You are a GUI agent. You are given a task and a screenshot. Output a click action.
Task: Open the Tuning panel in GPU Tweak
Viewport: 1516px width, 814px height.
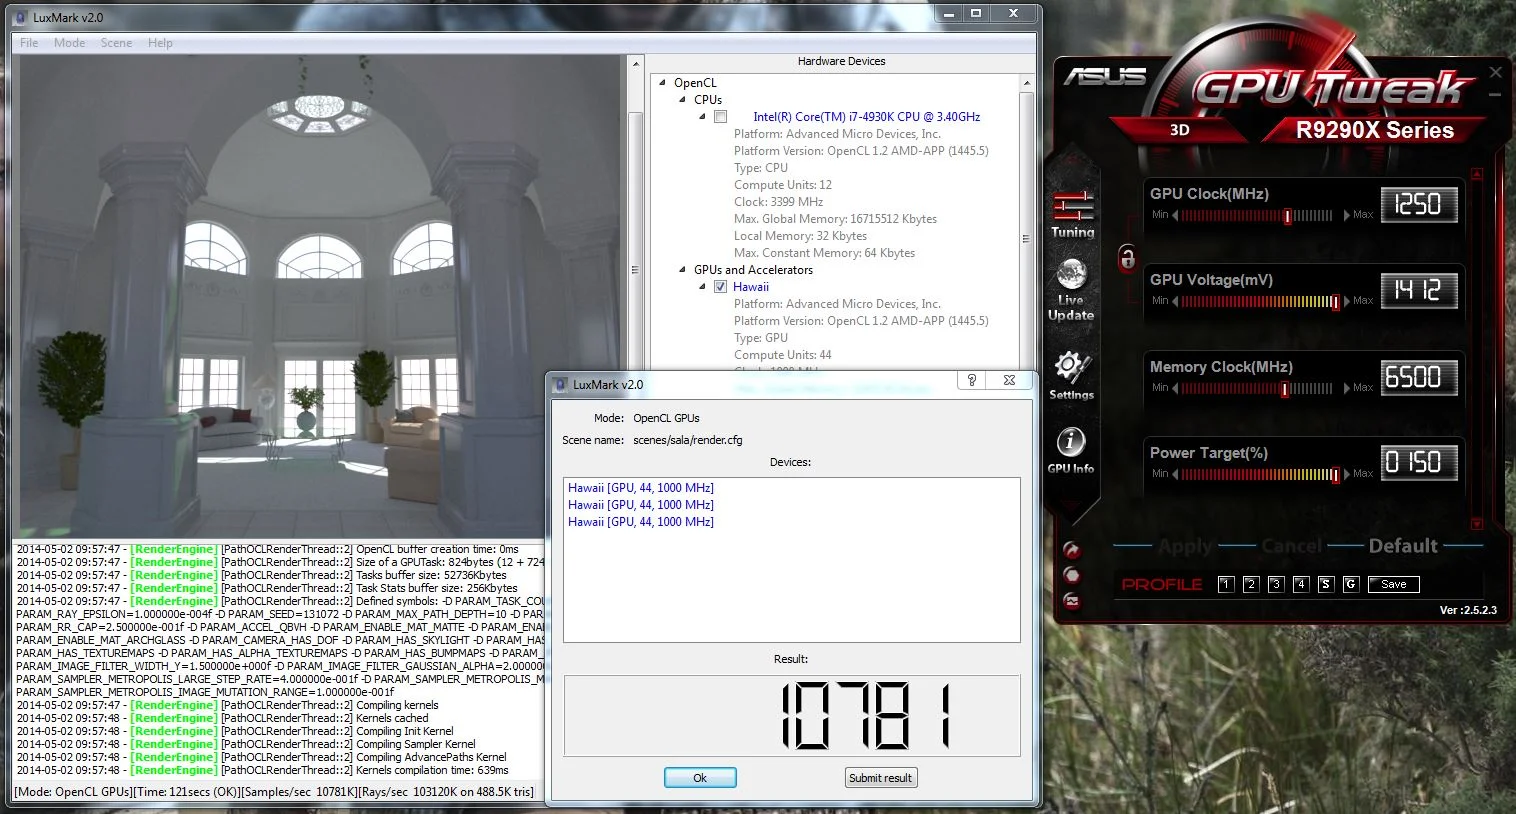pyautogui.click(x=1072, y=214)
